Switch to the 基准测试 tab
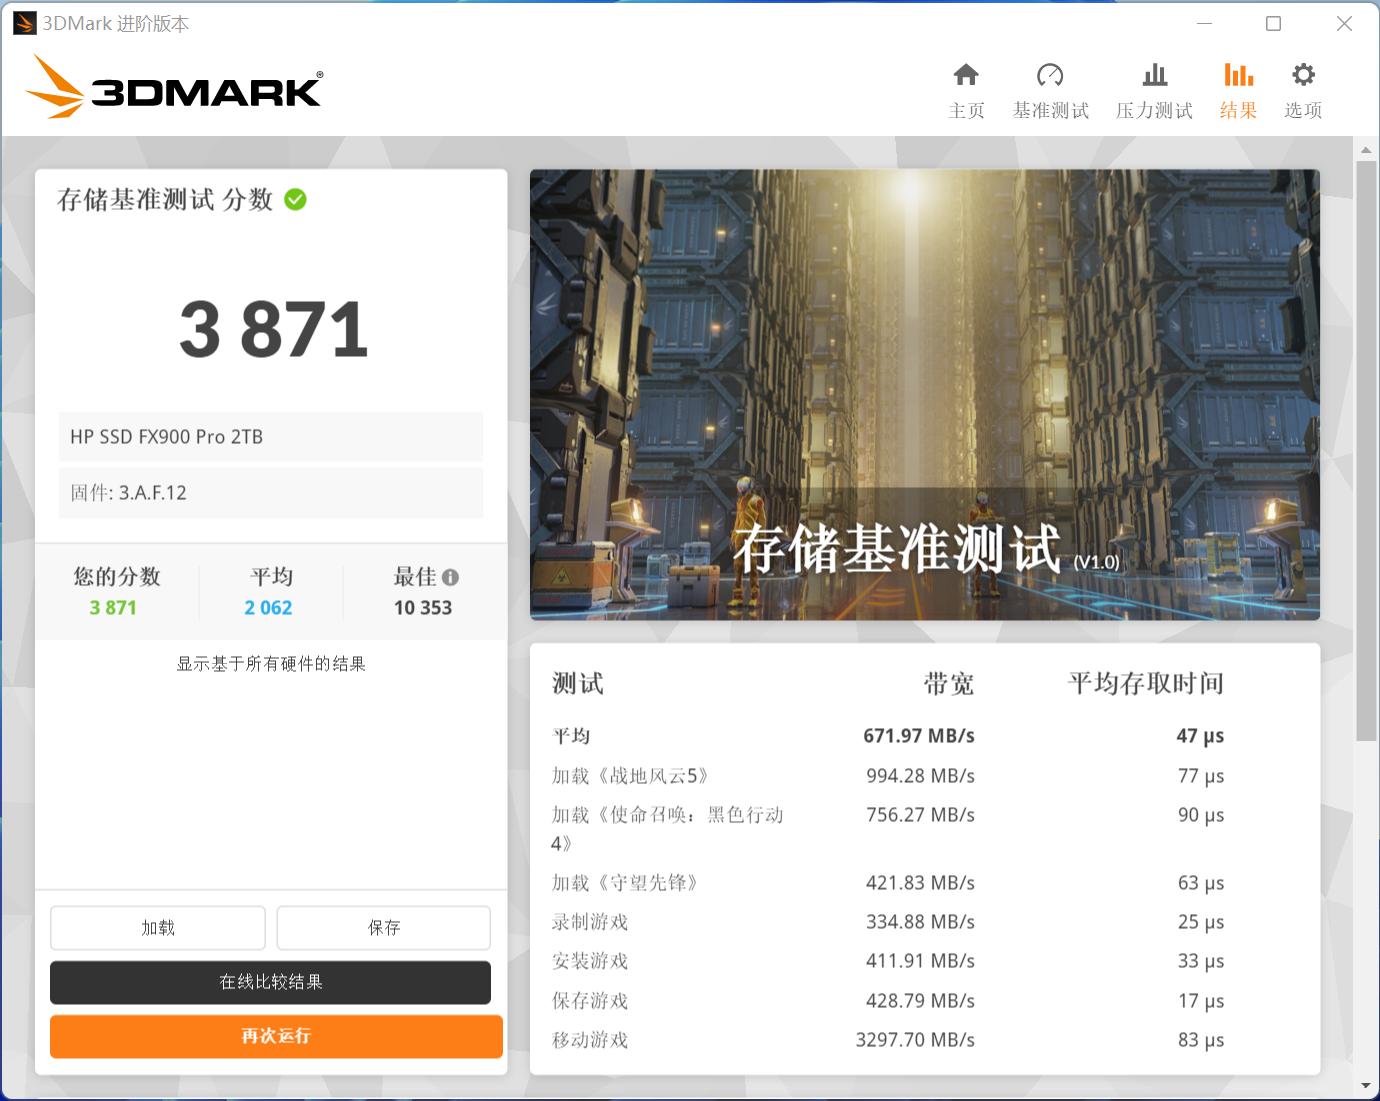 coord(1050,88)
